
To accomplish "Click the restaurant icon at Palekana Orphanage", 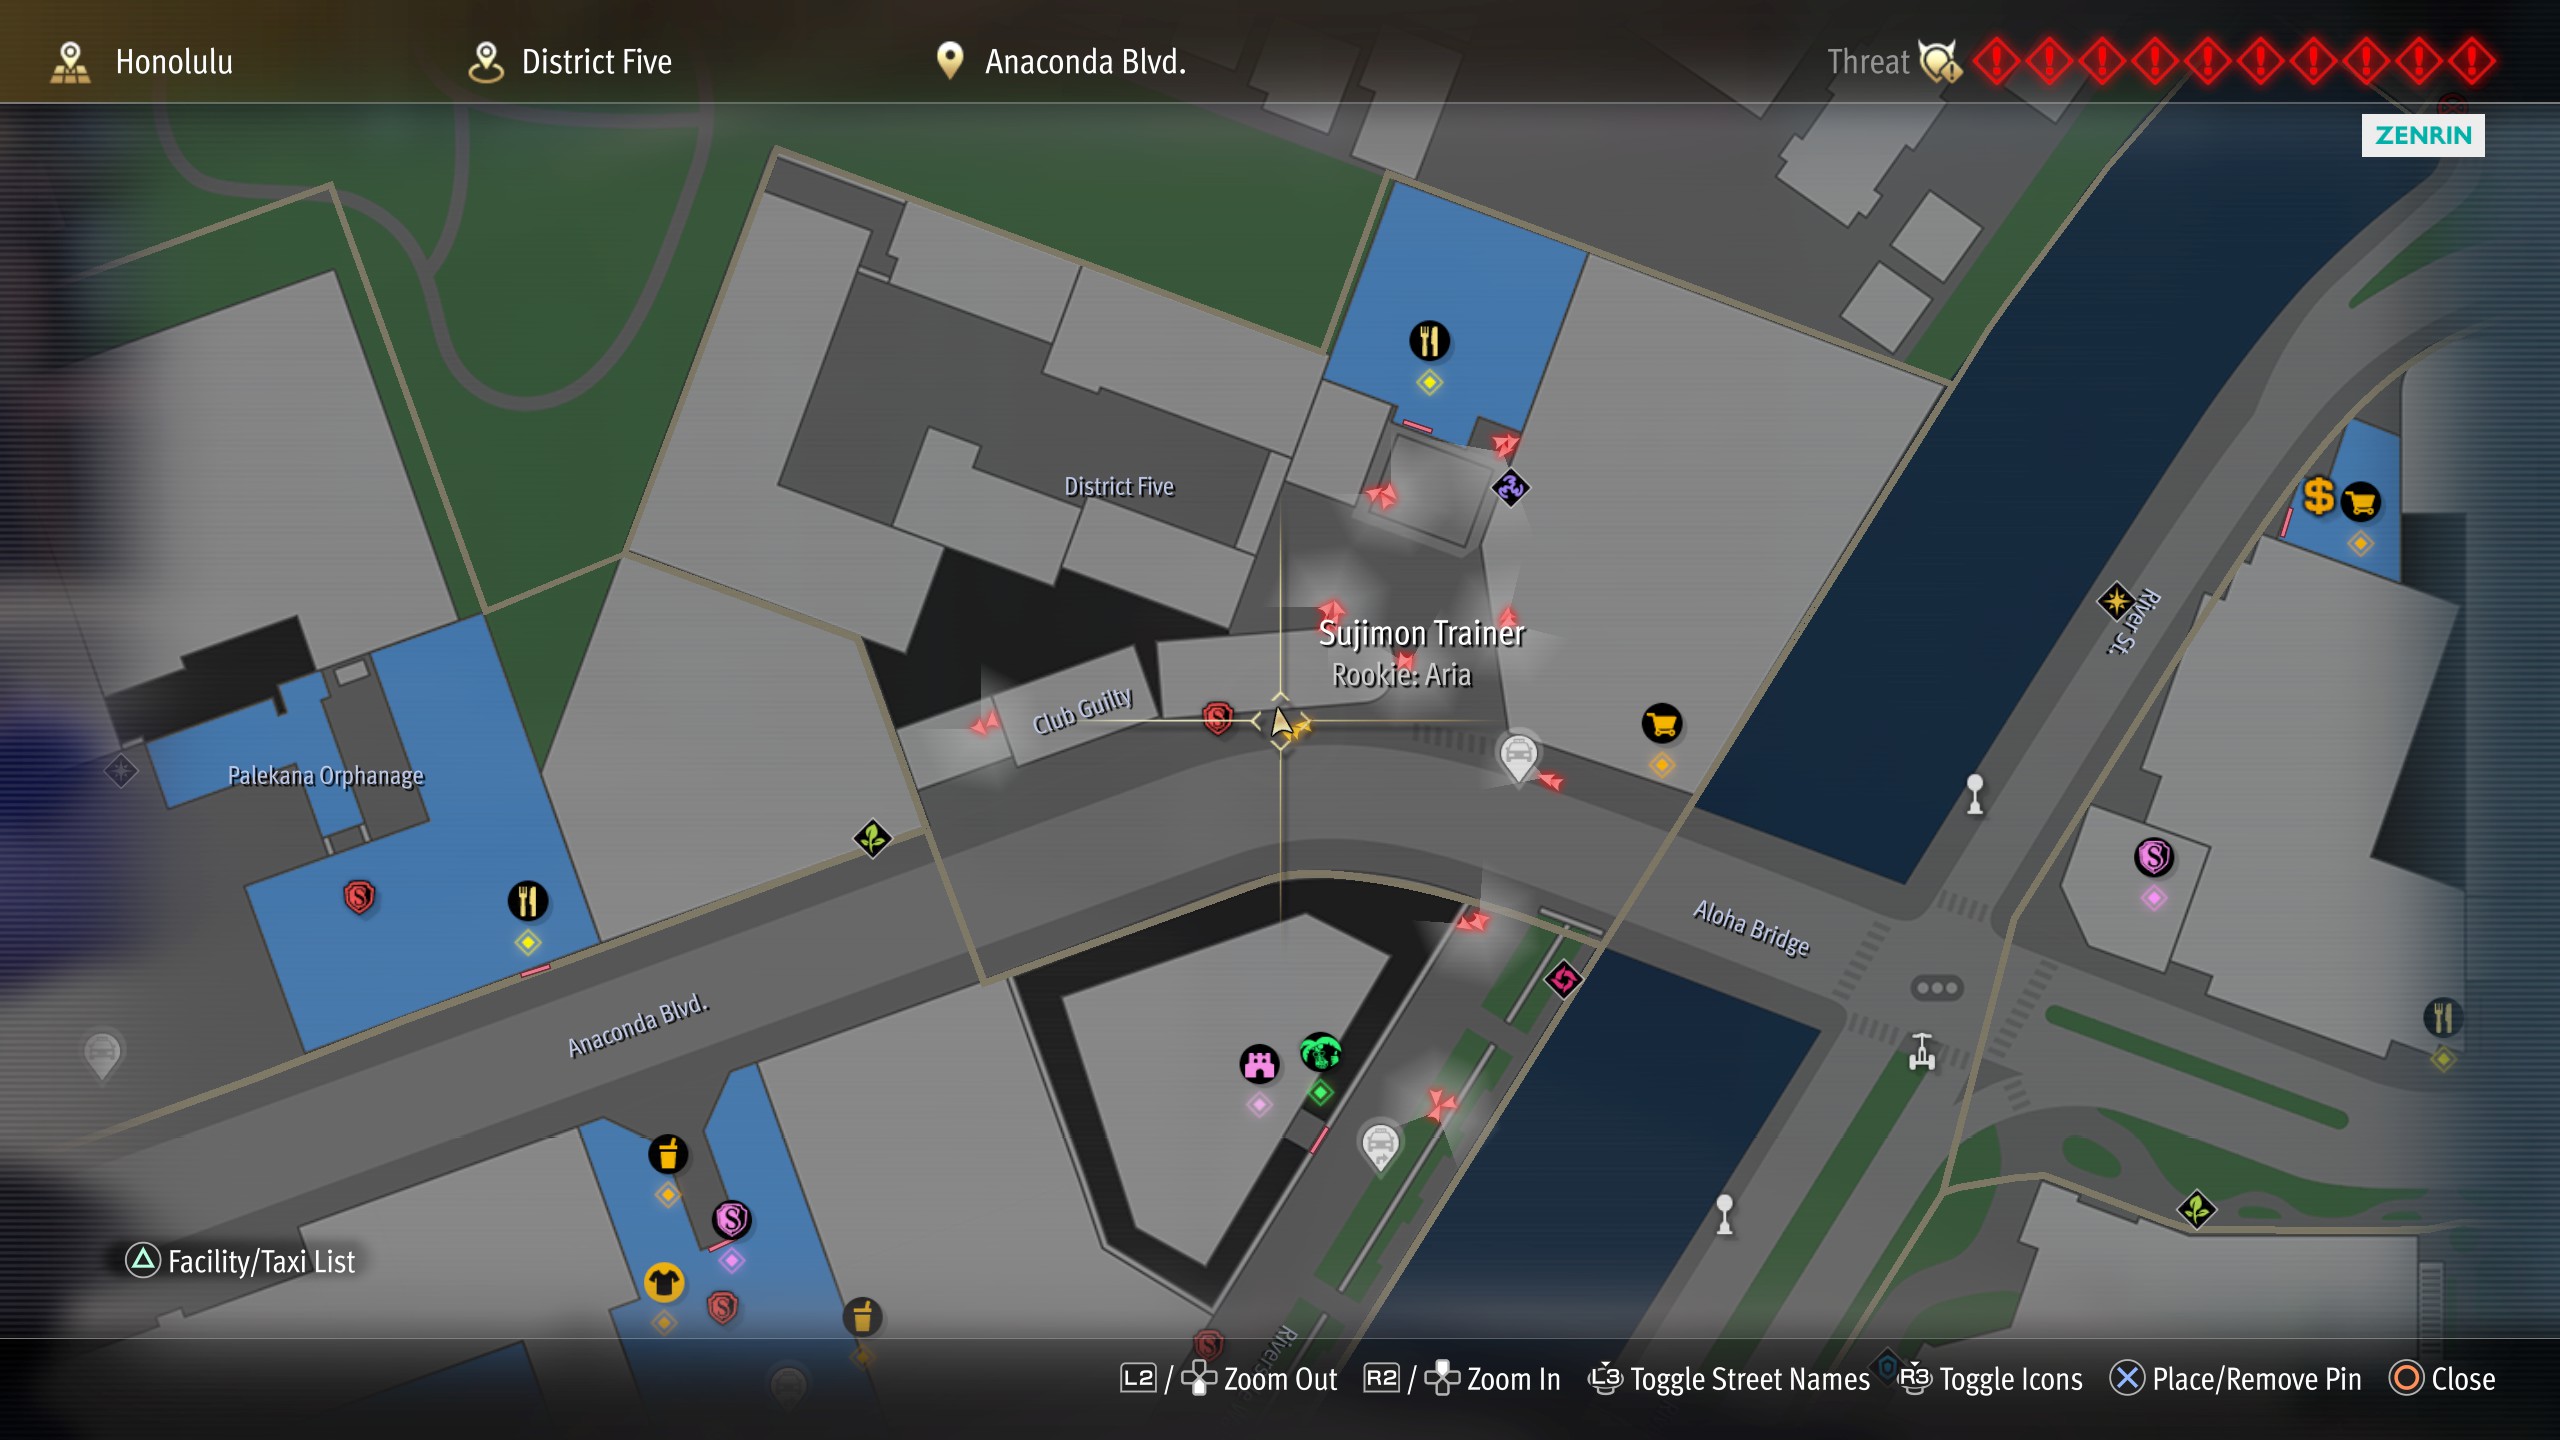I will point(528,901).
